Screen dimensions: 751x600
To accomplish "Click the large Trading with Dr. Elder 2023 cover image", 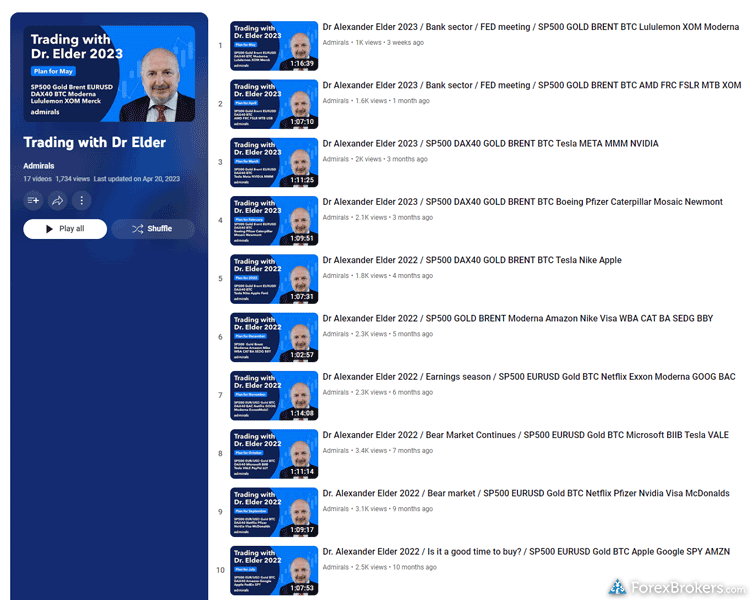I will point(109,73).
